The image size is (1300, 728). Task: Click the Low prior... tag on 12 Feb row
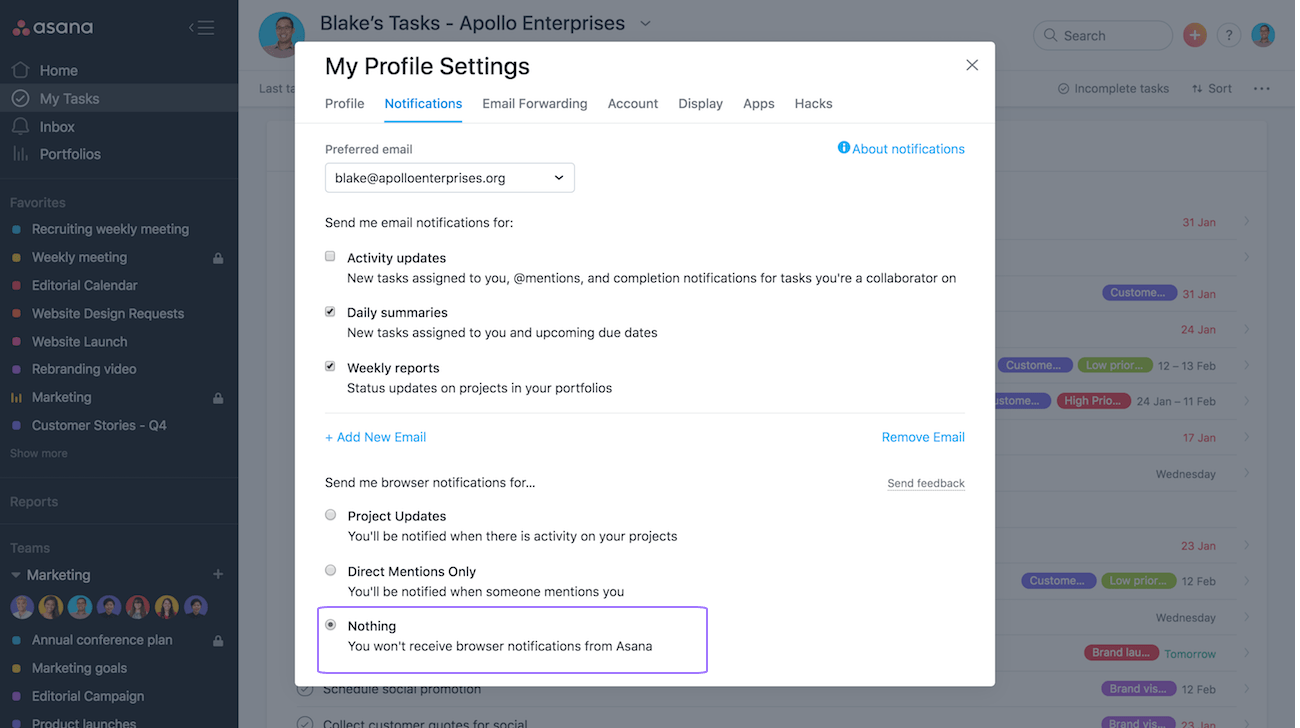coord(1137,581)
